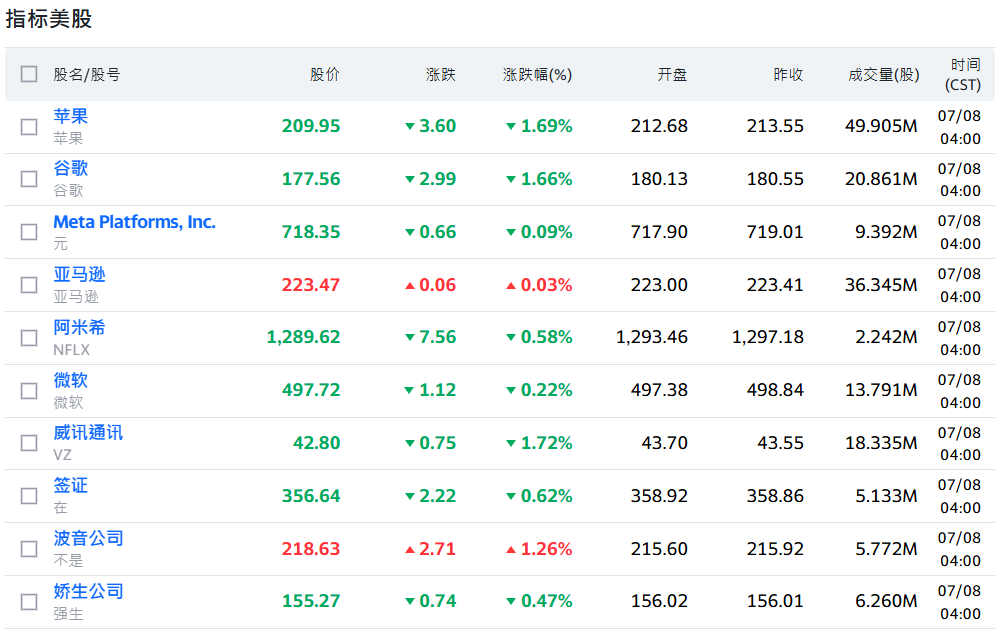Select the 6.260M volume value
The width and height of the screenshot is (1001, 634).
[886, 601]
